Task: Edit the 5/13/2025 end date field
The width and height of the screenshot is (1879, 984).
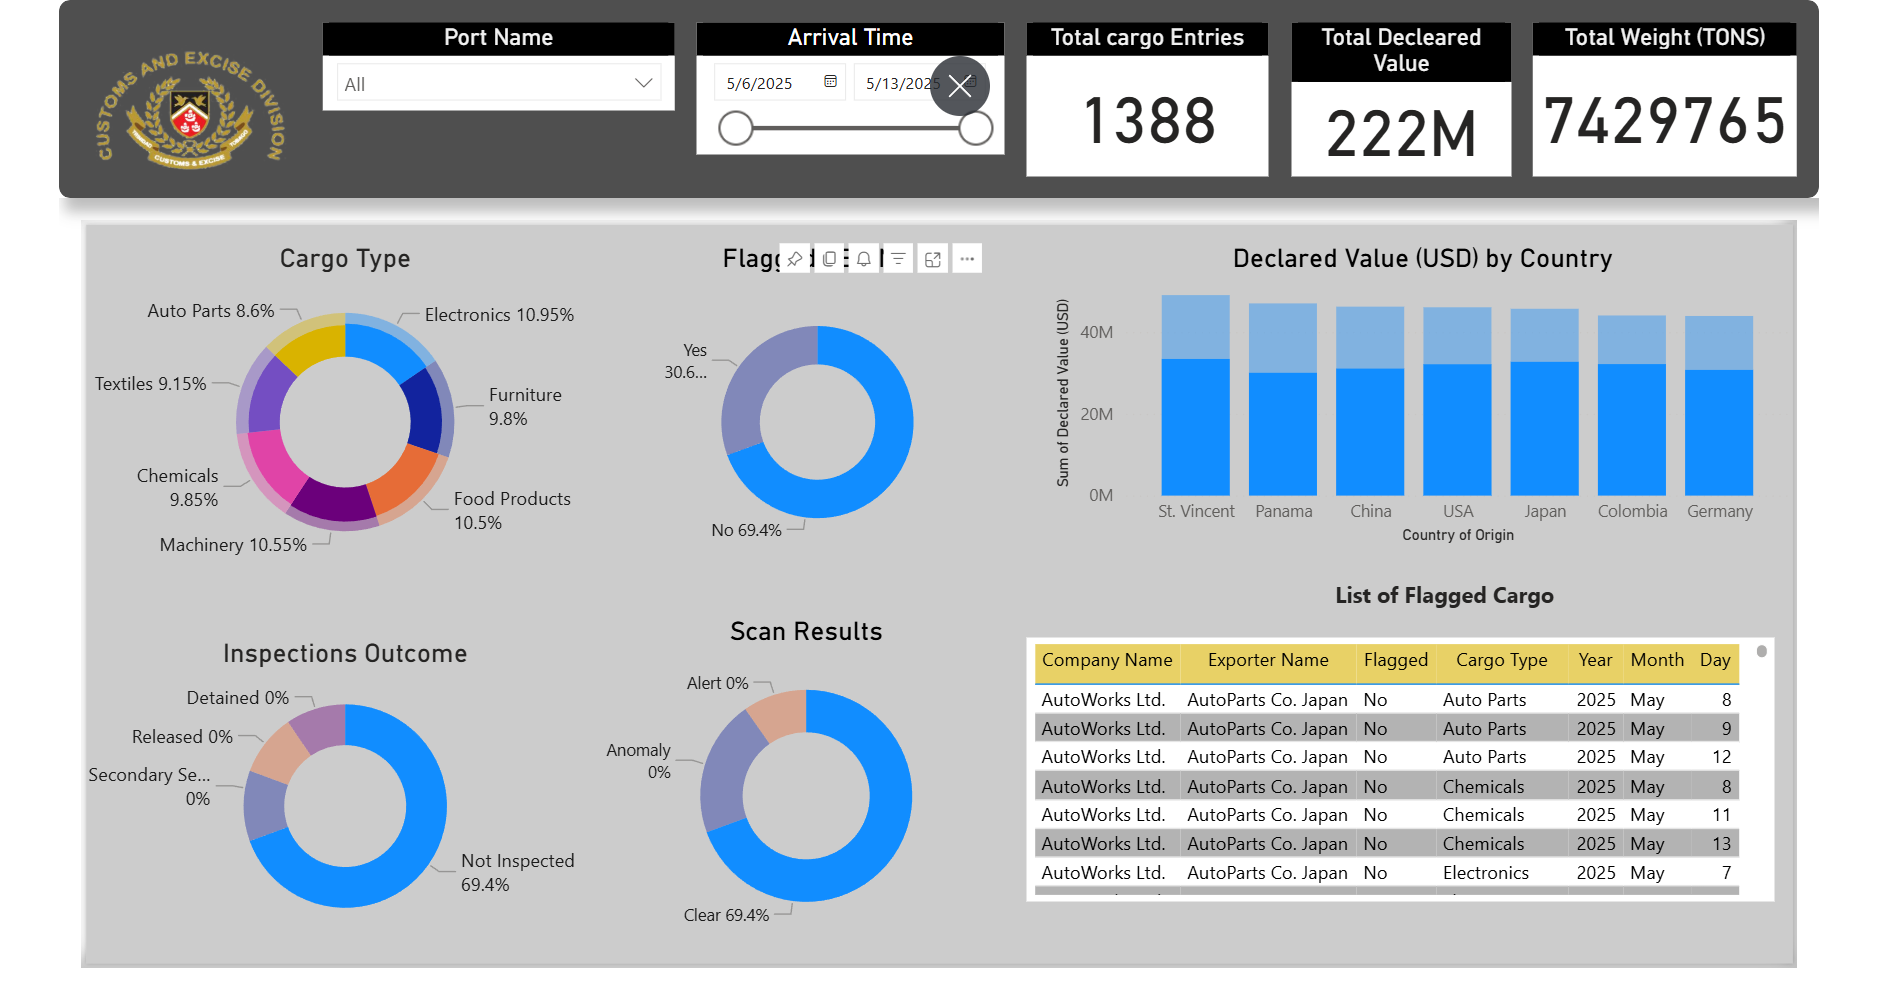Action: click(x=902, y=83)
